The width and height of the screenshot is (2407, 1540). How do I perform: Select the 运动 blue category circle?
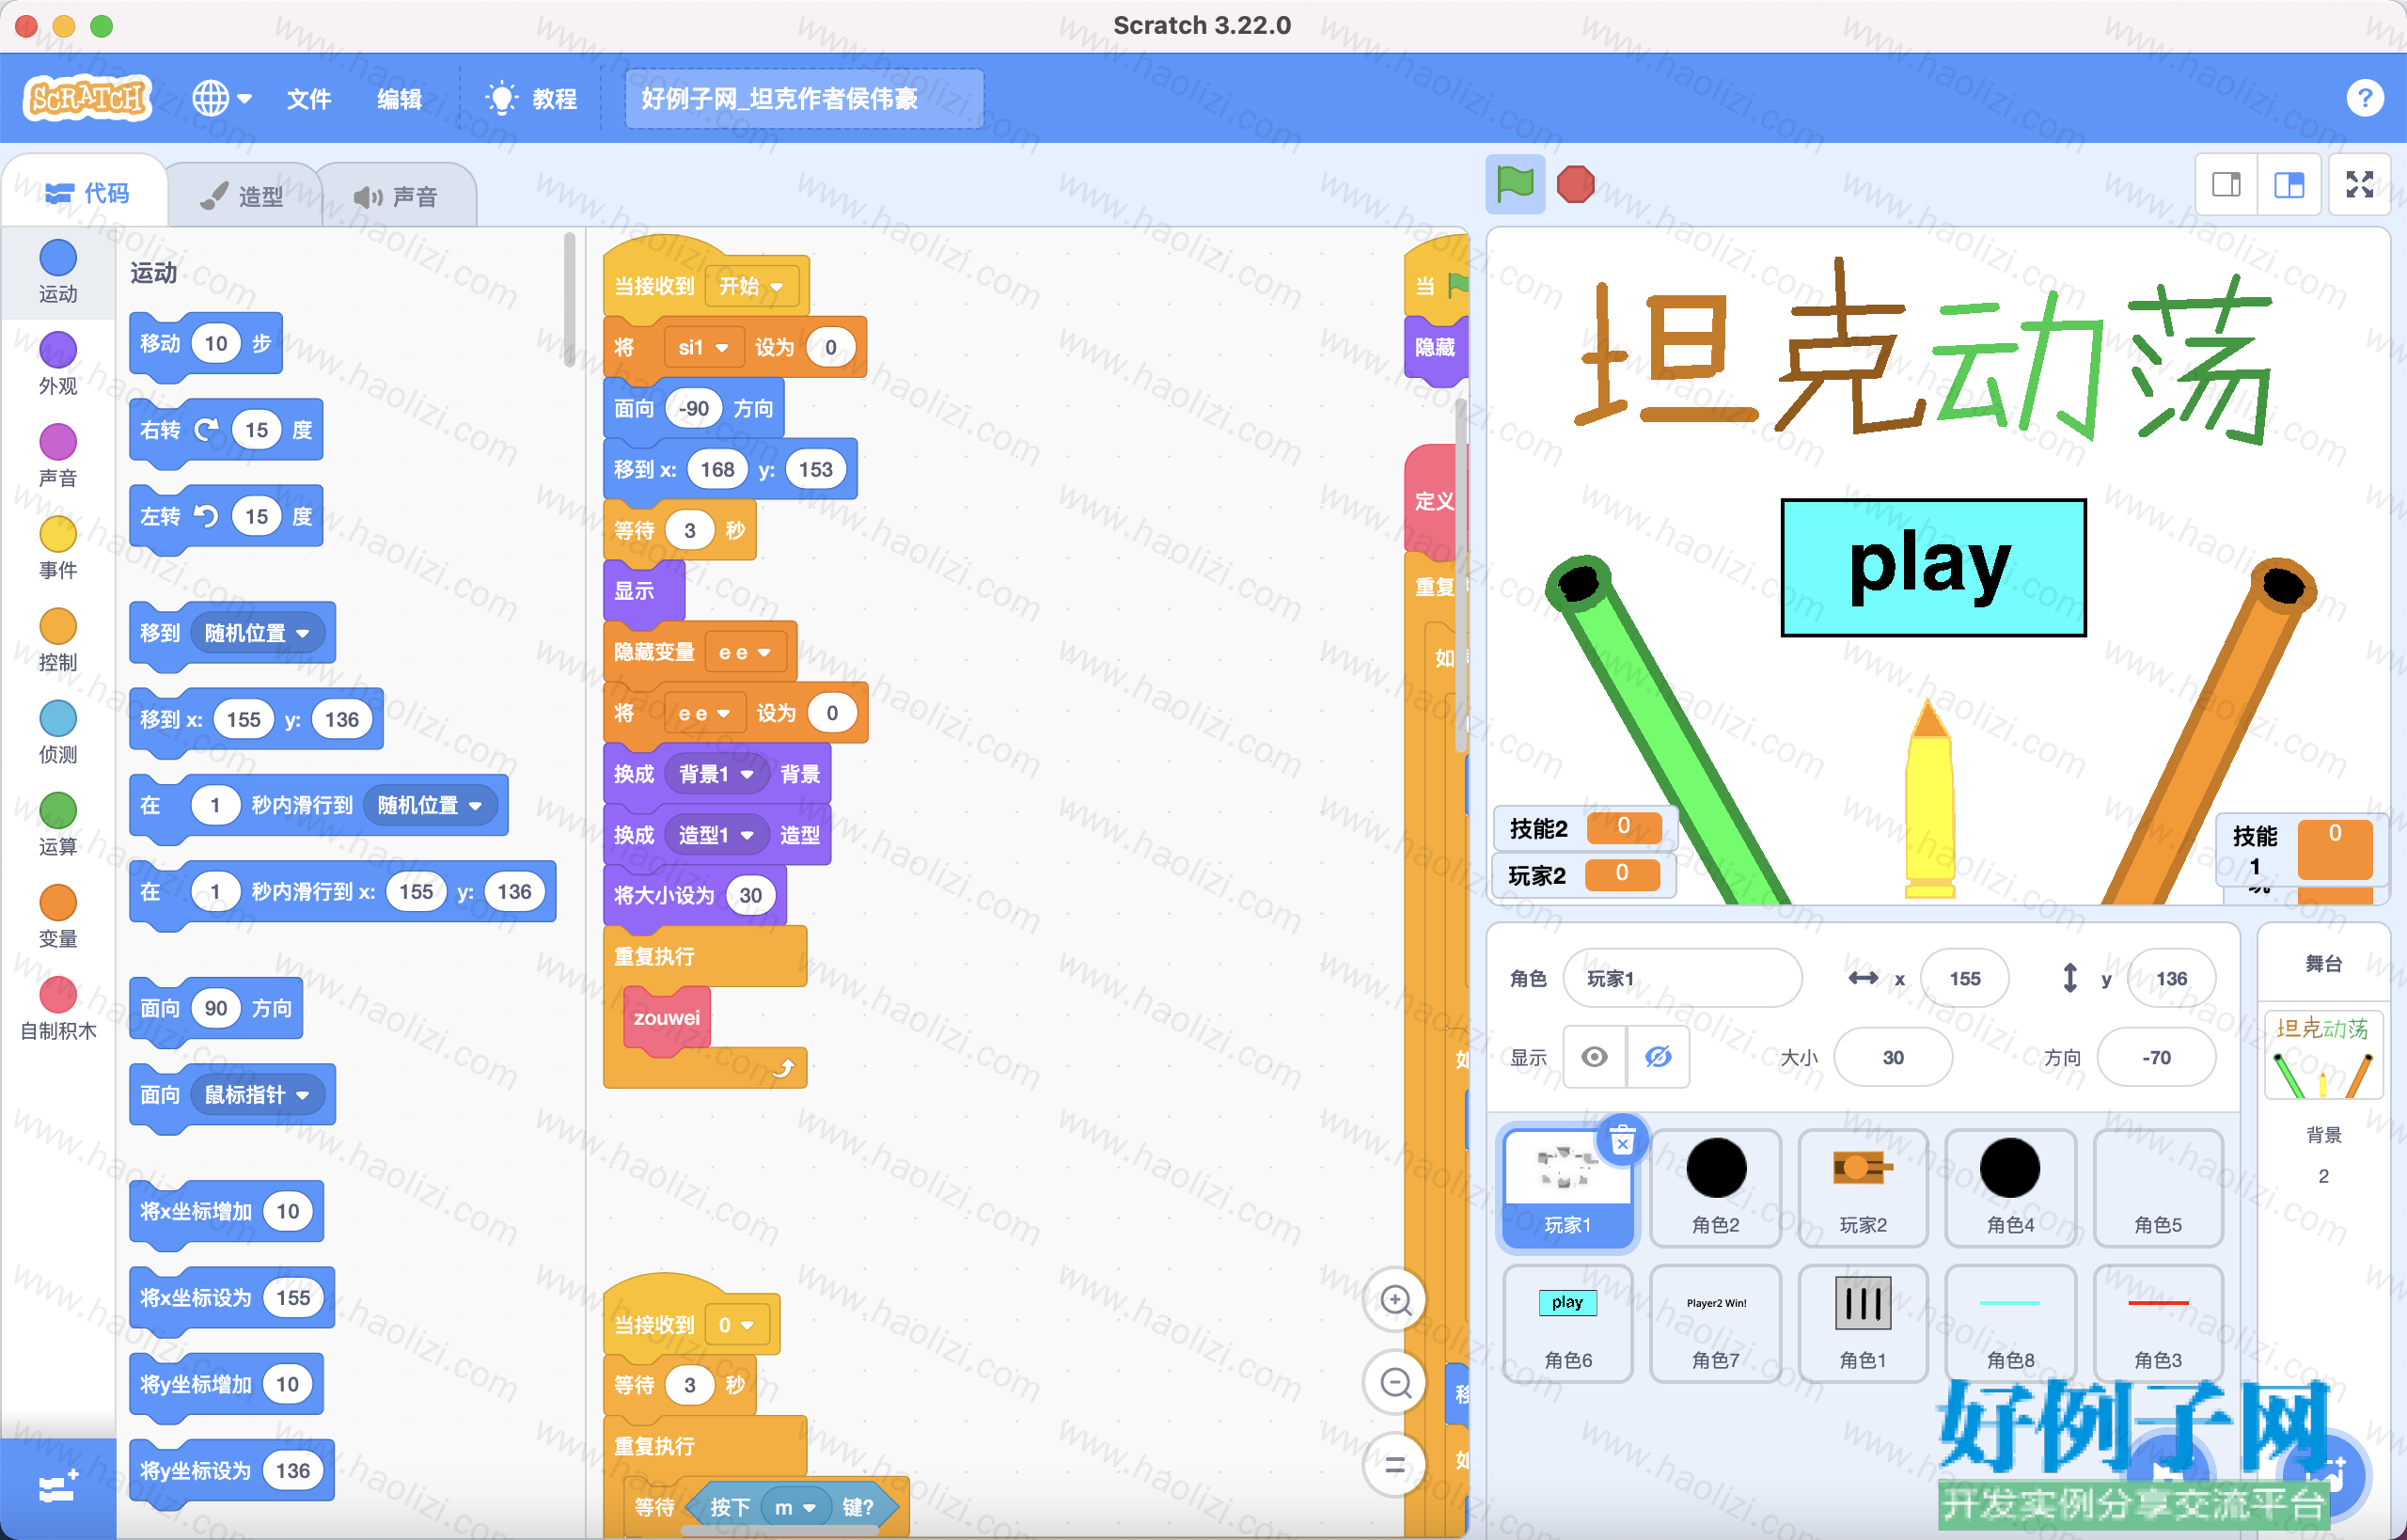tap(58, 257)
